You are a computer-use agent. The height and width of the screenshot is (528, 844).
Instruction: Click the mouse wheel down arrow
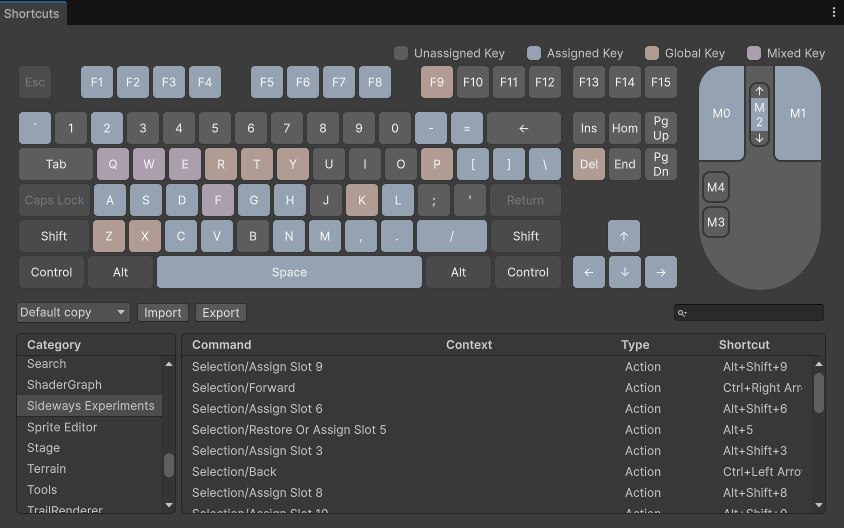759,138
